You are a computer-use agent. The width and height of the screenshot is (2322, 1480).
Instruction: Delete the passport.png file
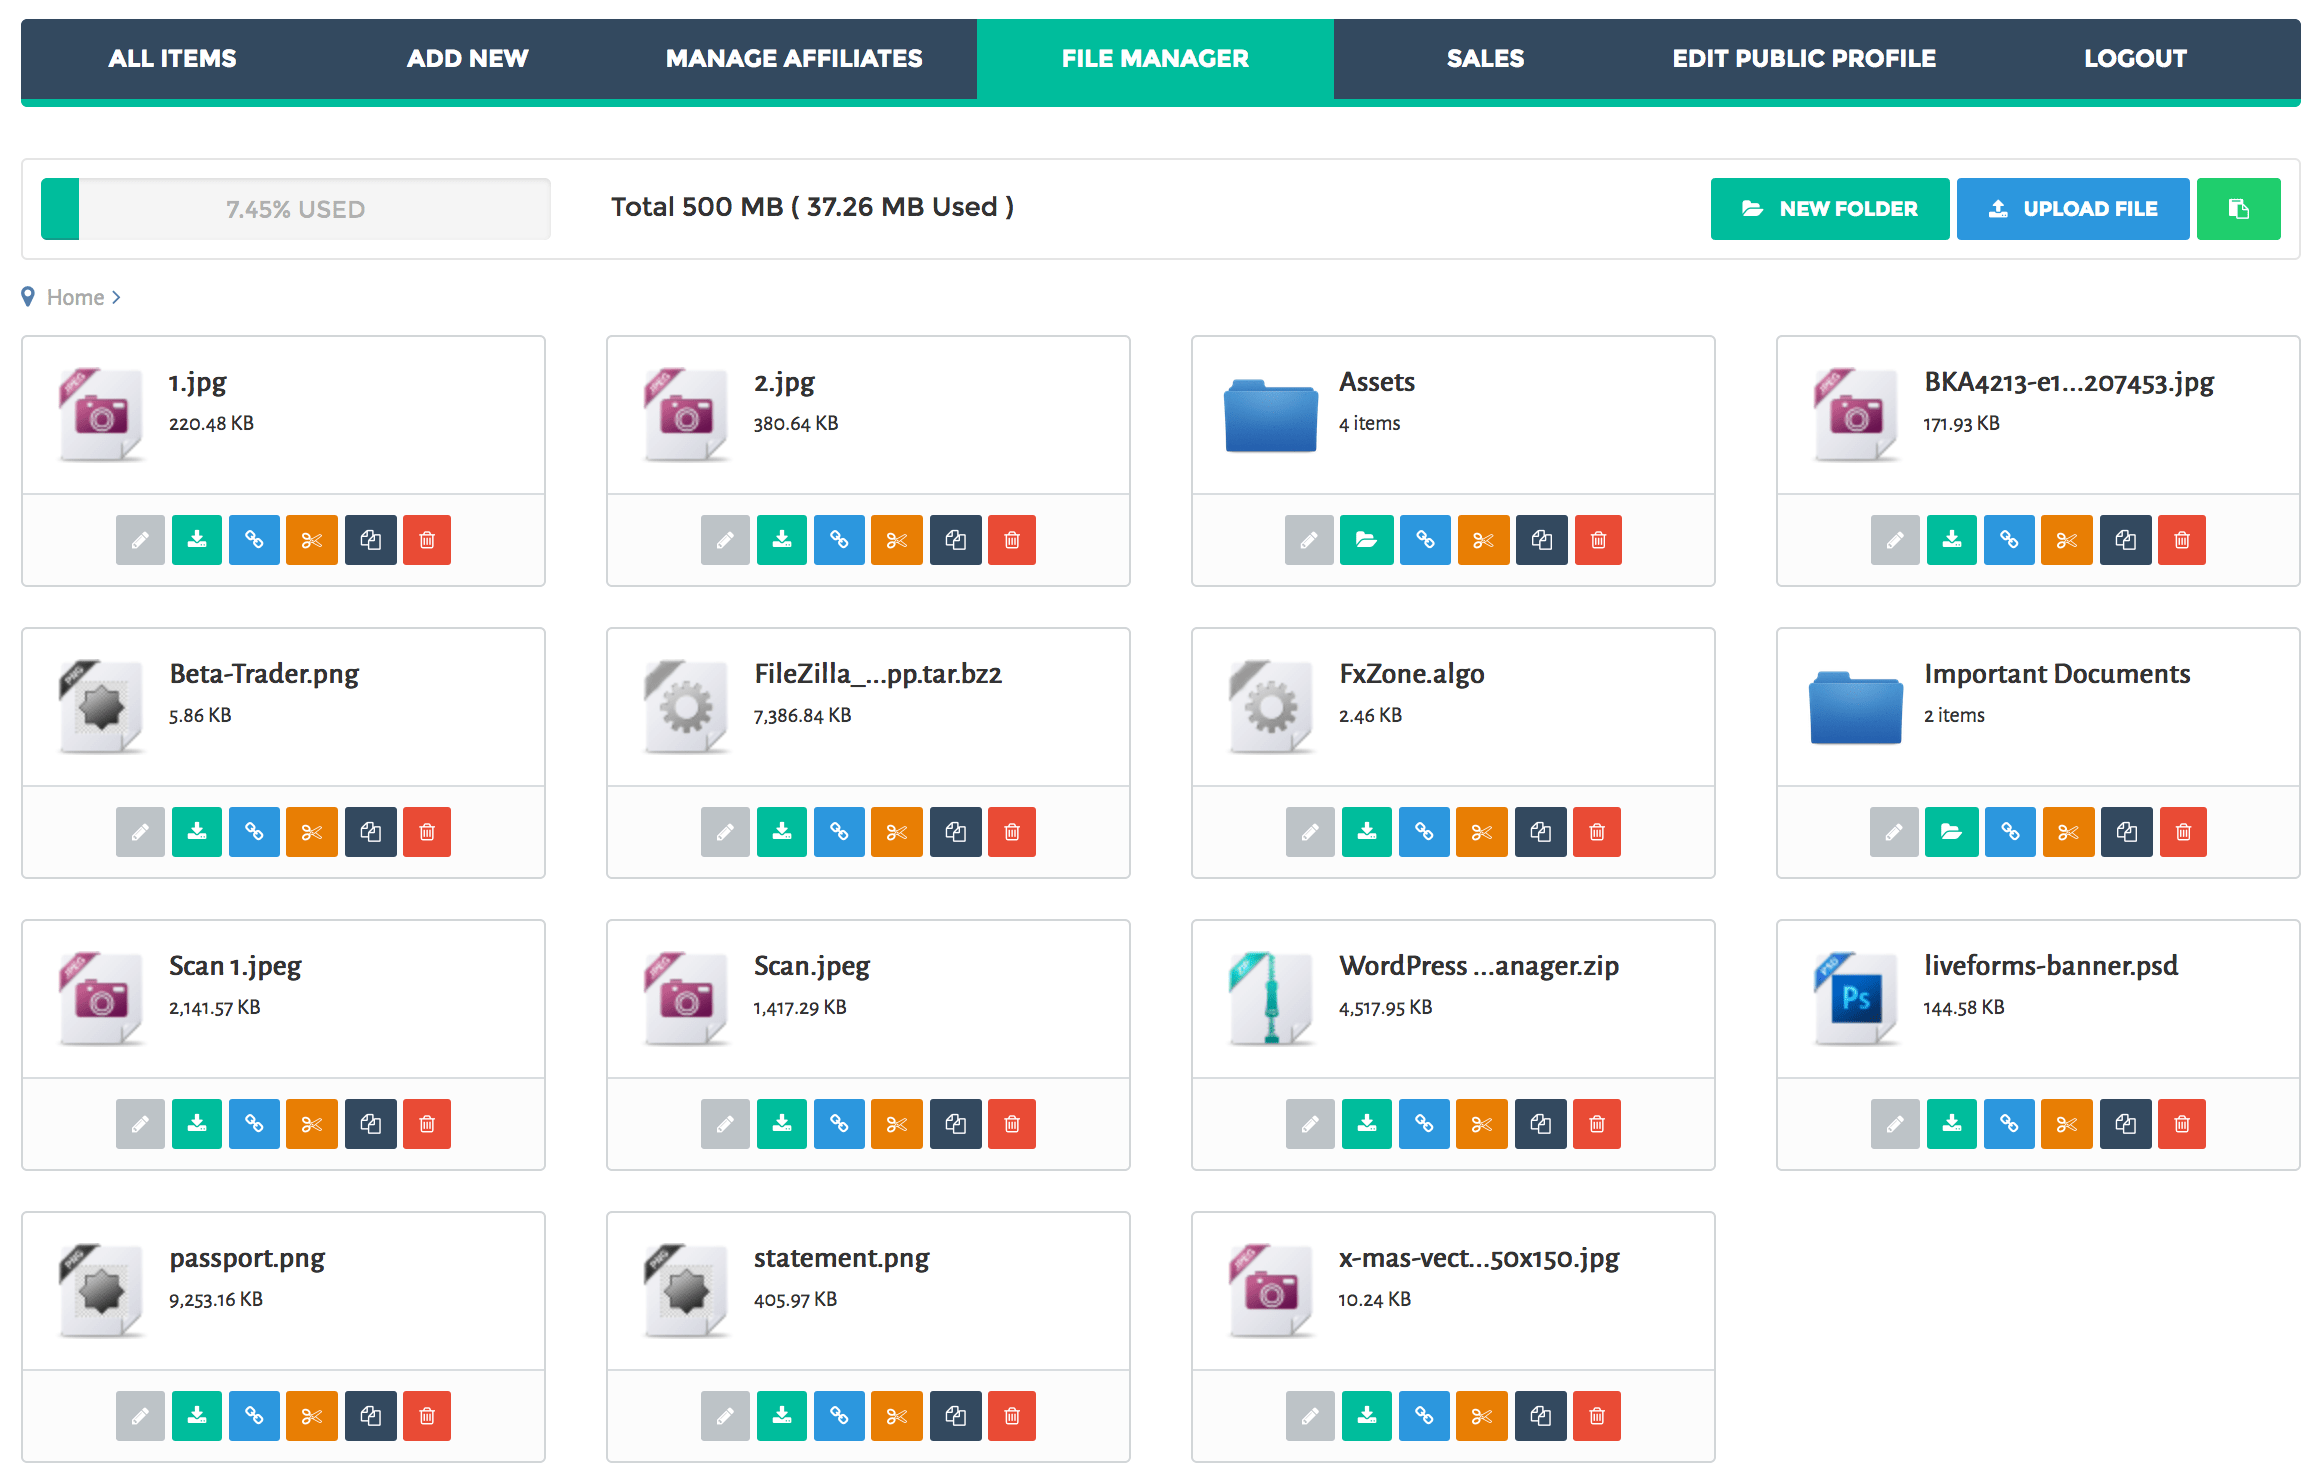pos(427,1415)
